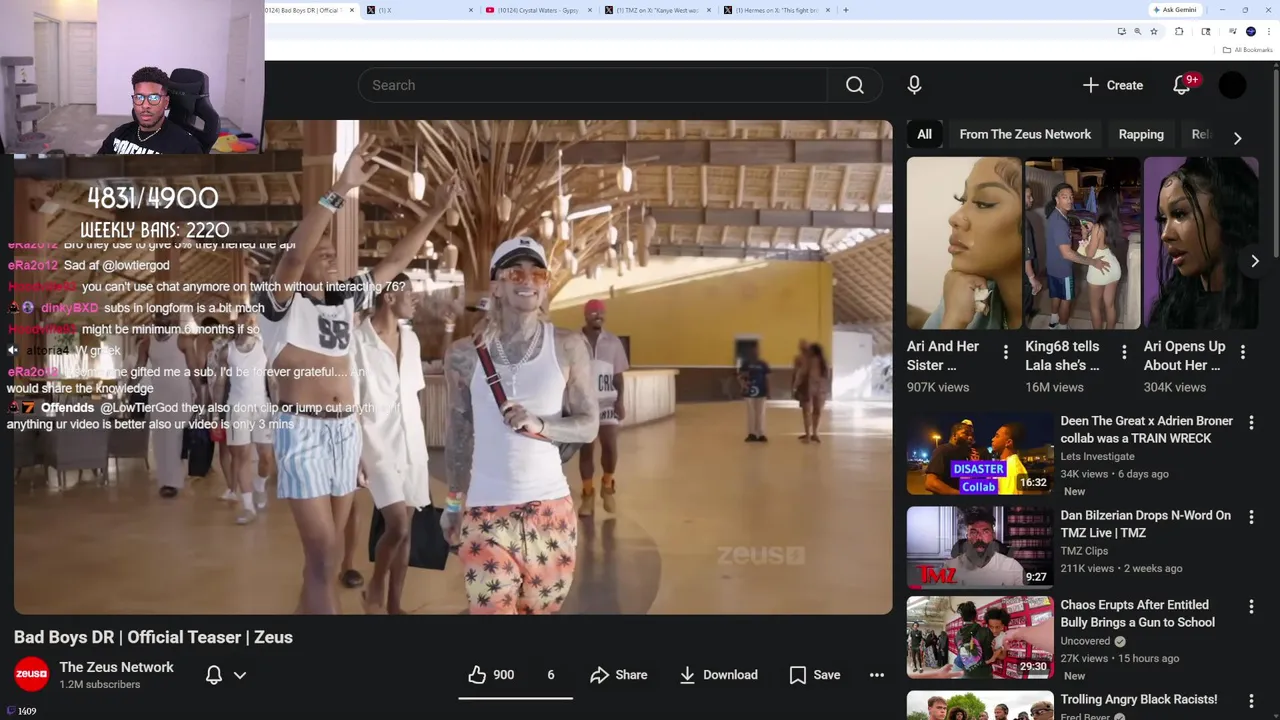Expand notification options chevron beside bell
The height and width of the screenshot is (720, 1280).
pyautogui.click(x=240, y=675)
